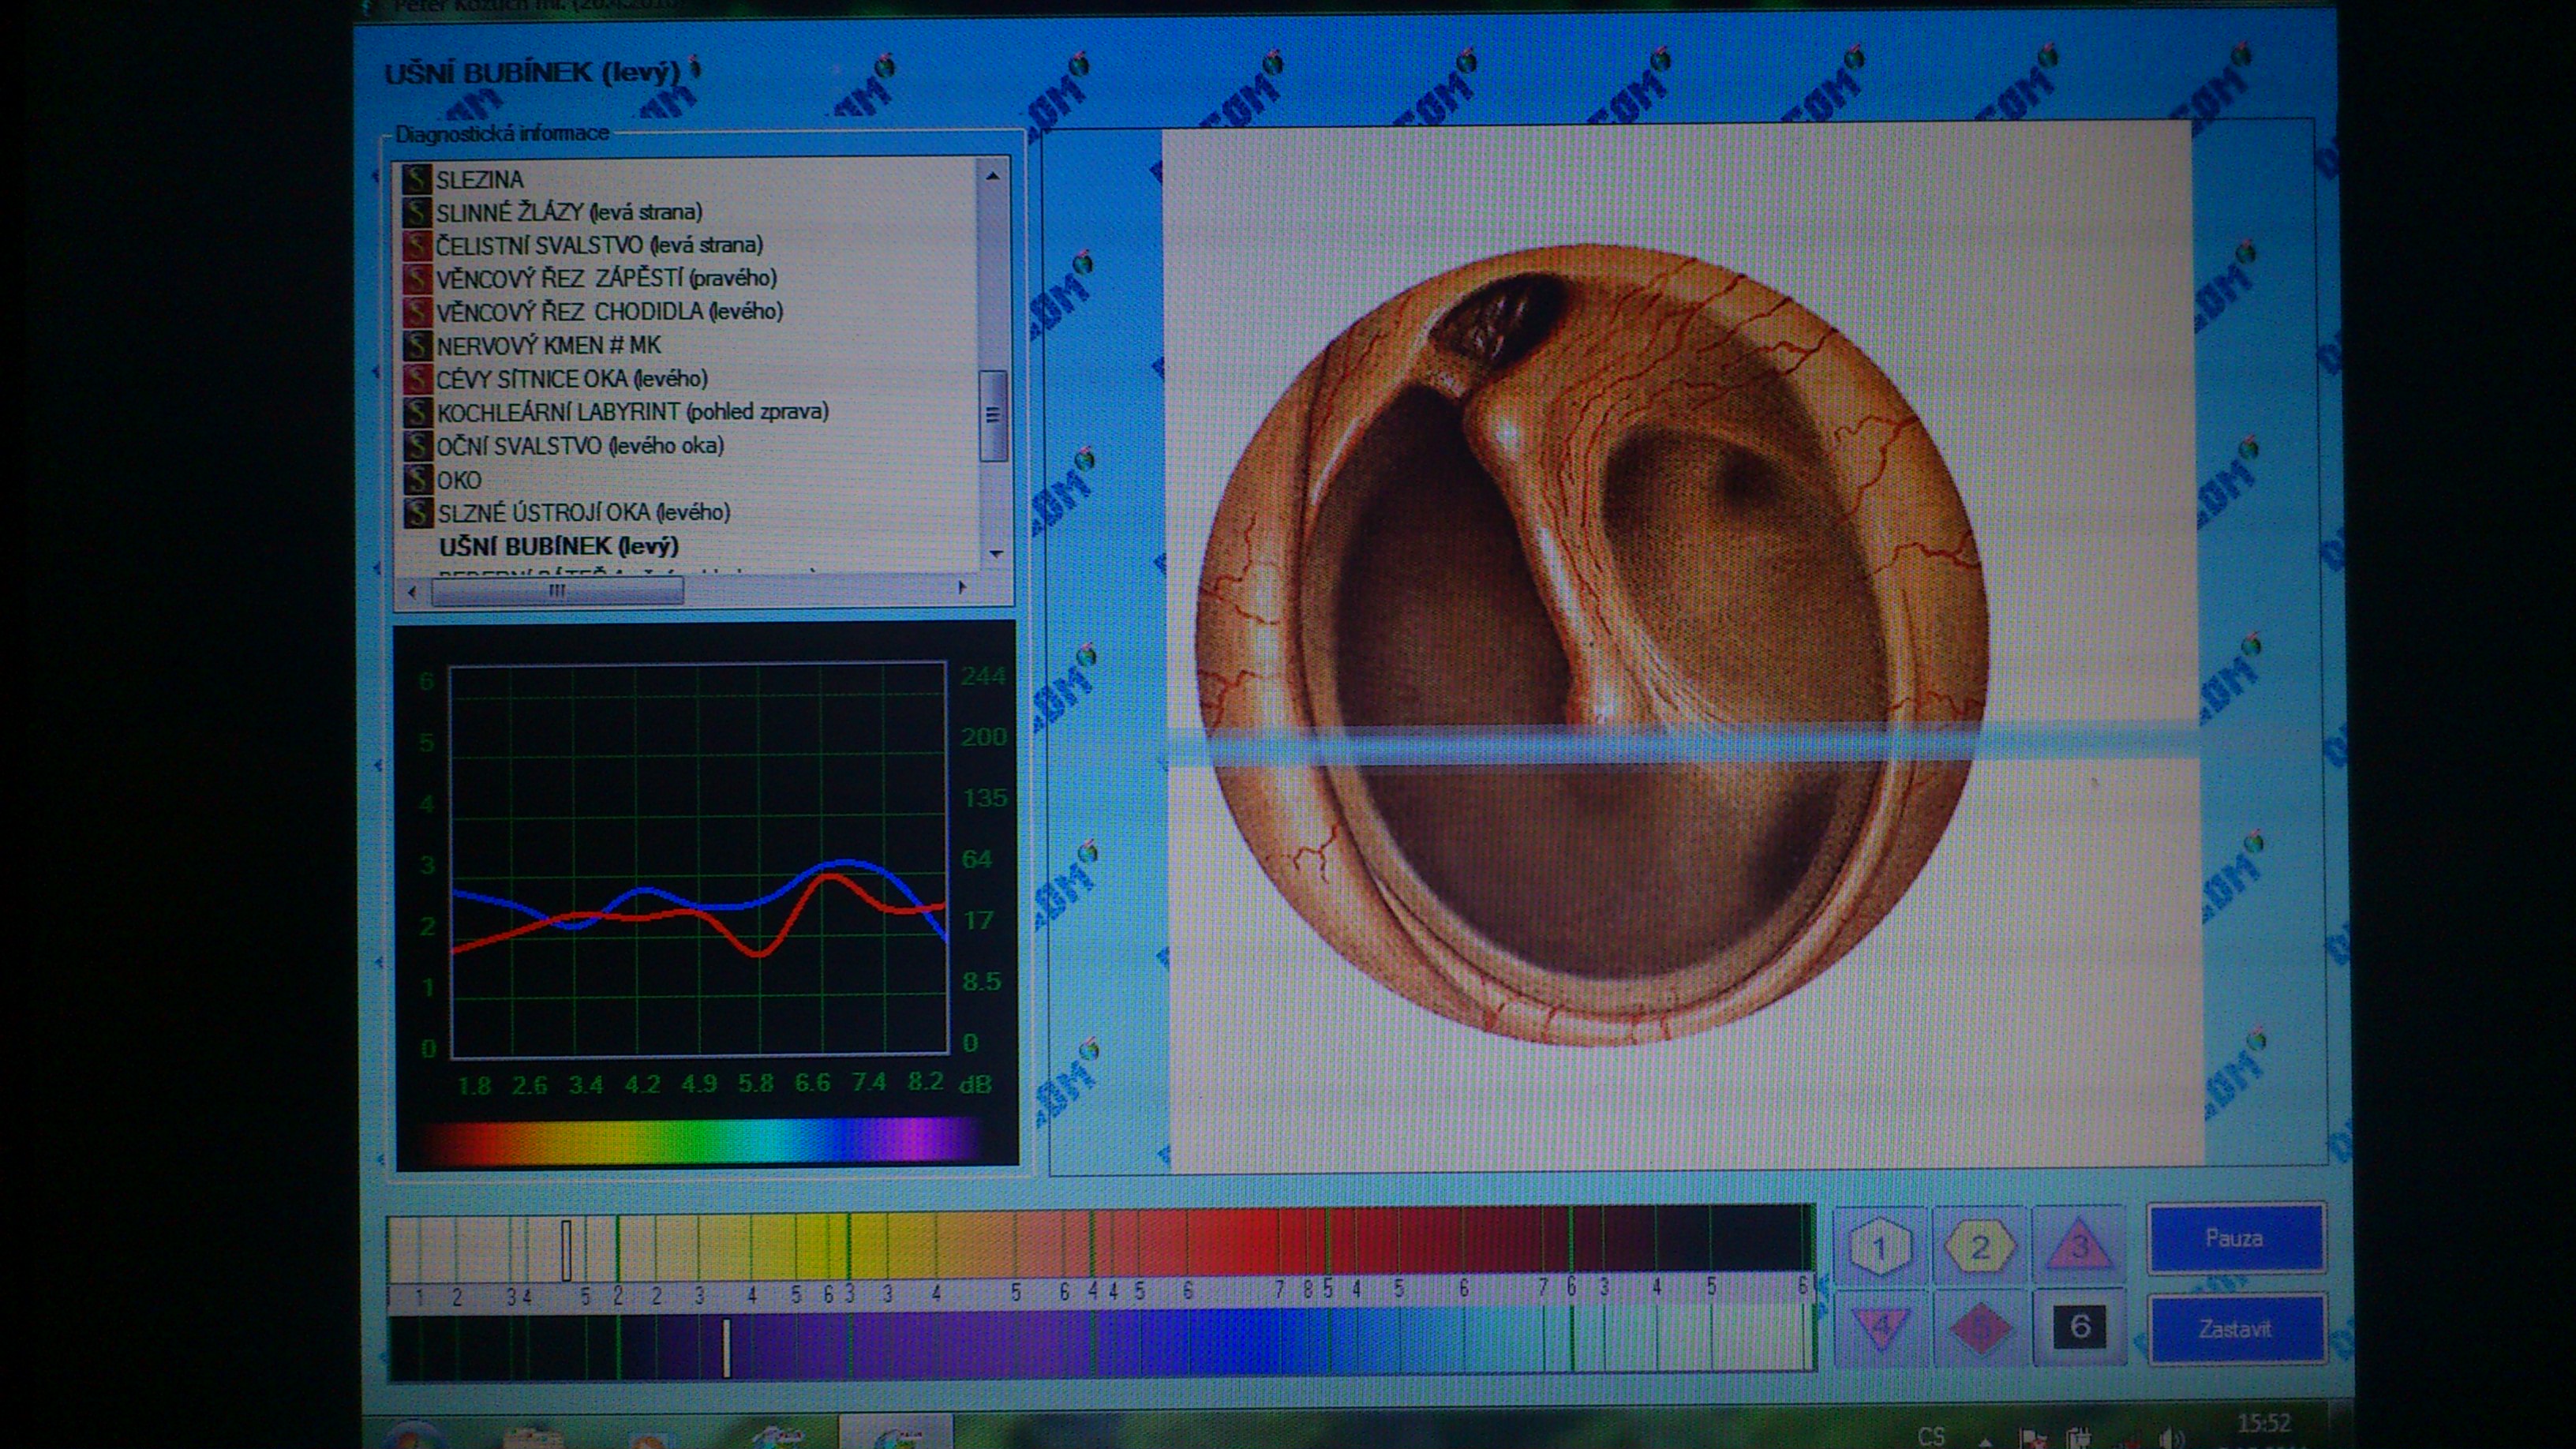Click the CS language indicator on taskbar
Viewport: 2576px width, 1449px height.
pyautogui.click(x=1931, y=1436)
